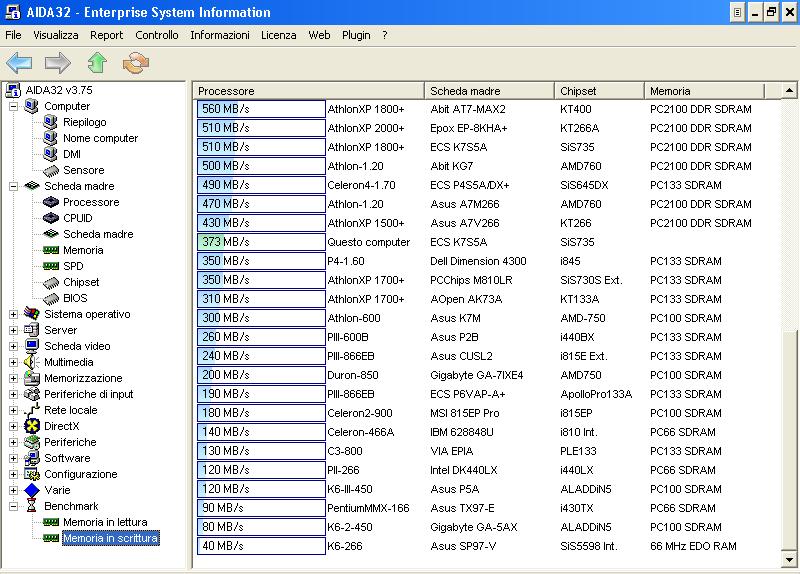This screenshot has width=800, height=574.
Task: Collapse the Computer tree node
Action: [14, 106]
